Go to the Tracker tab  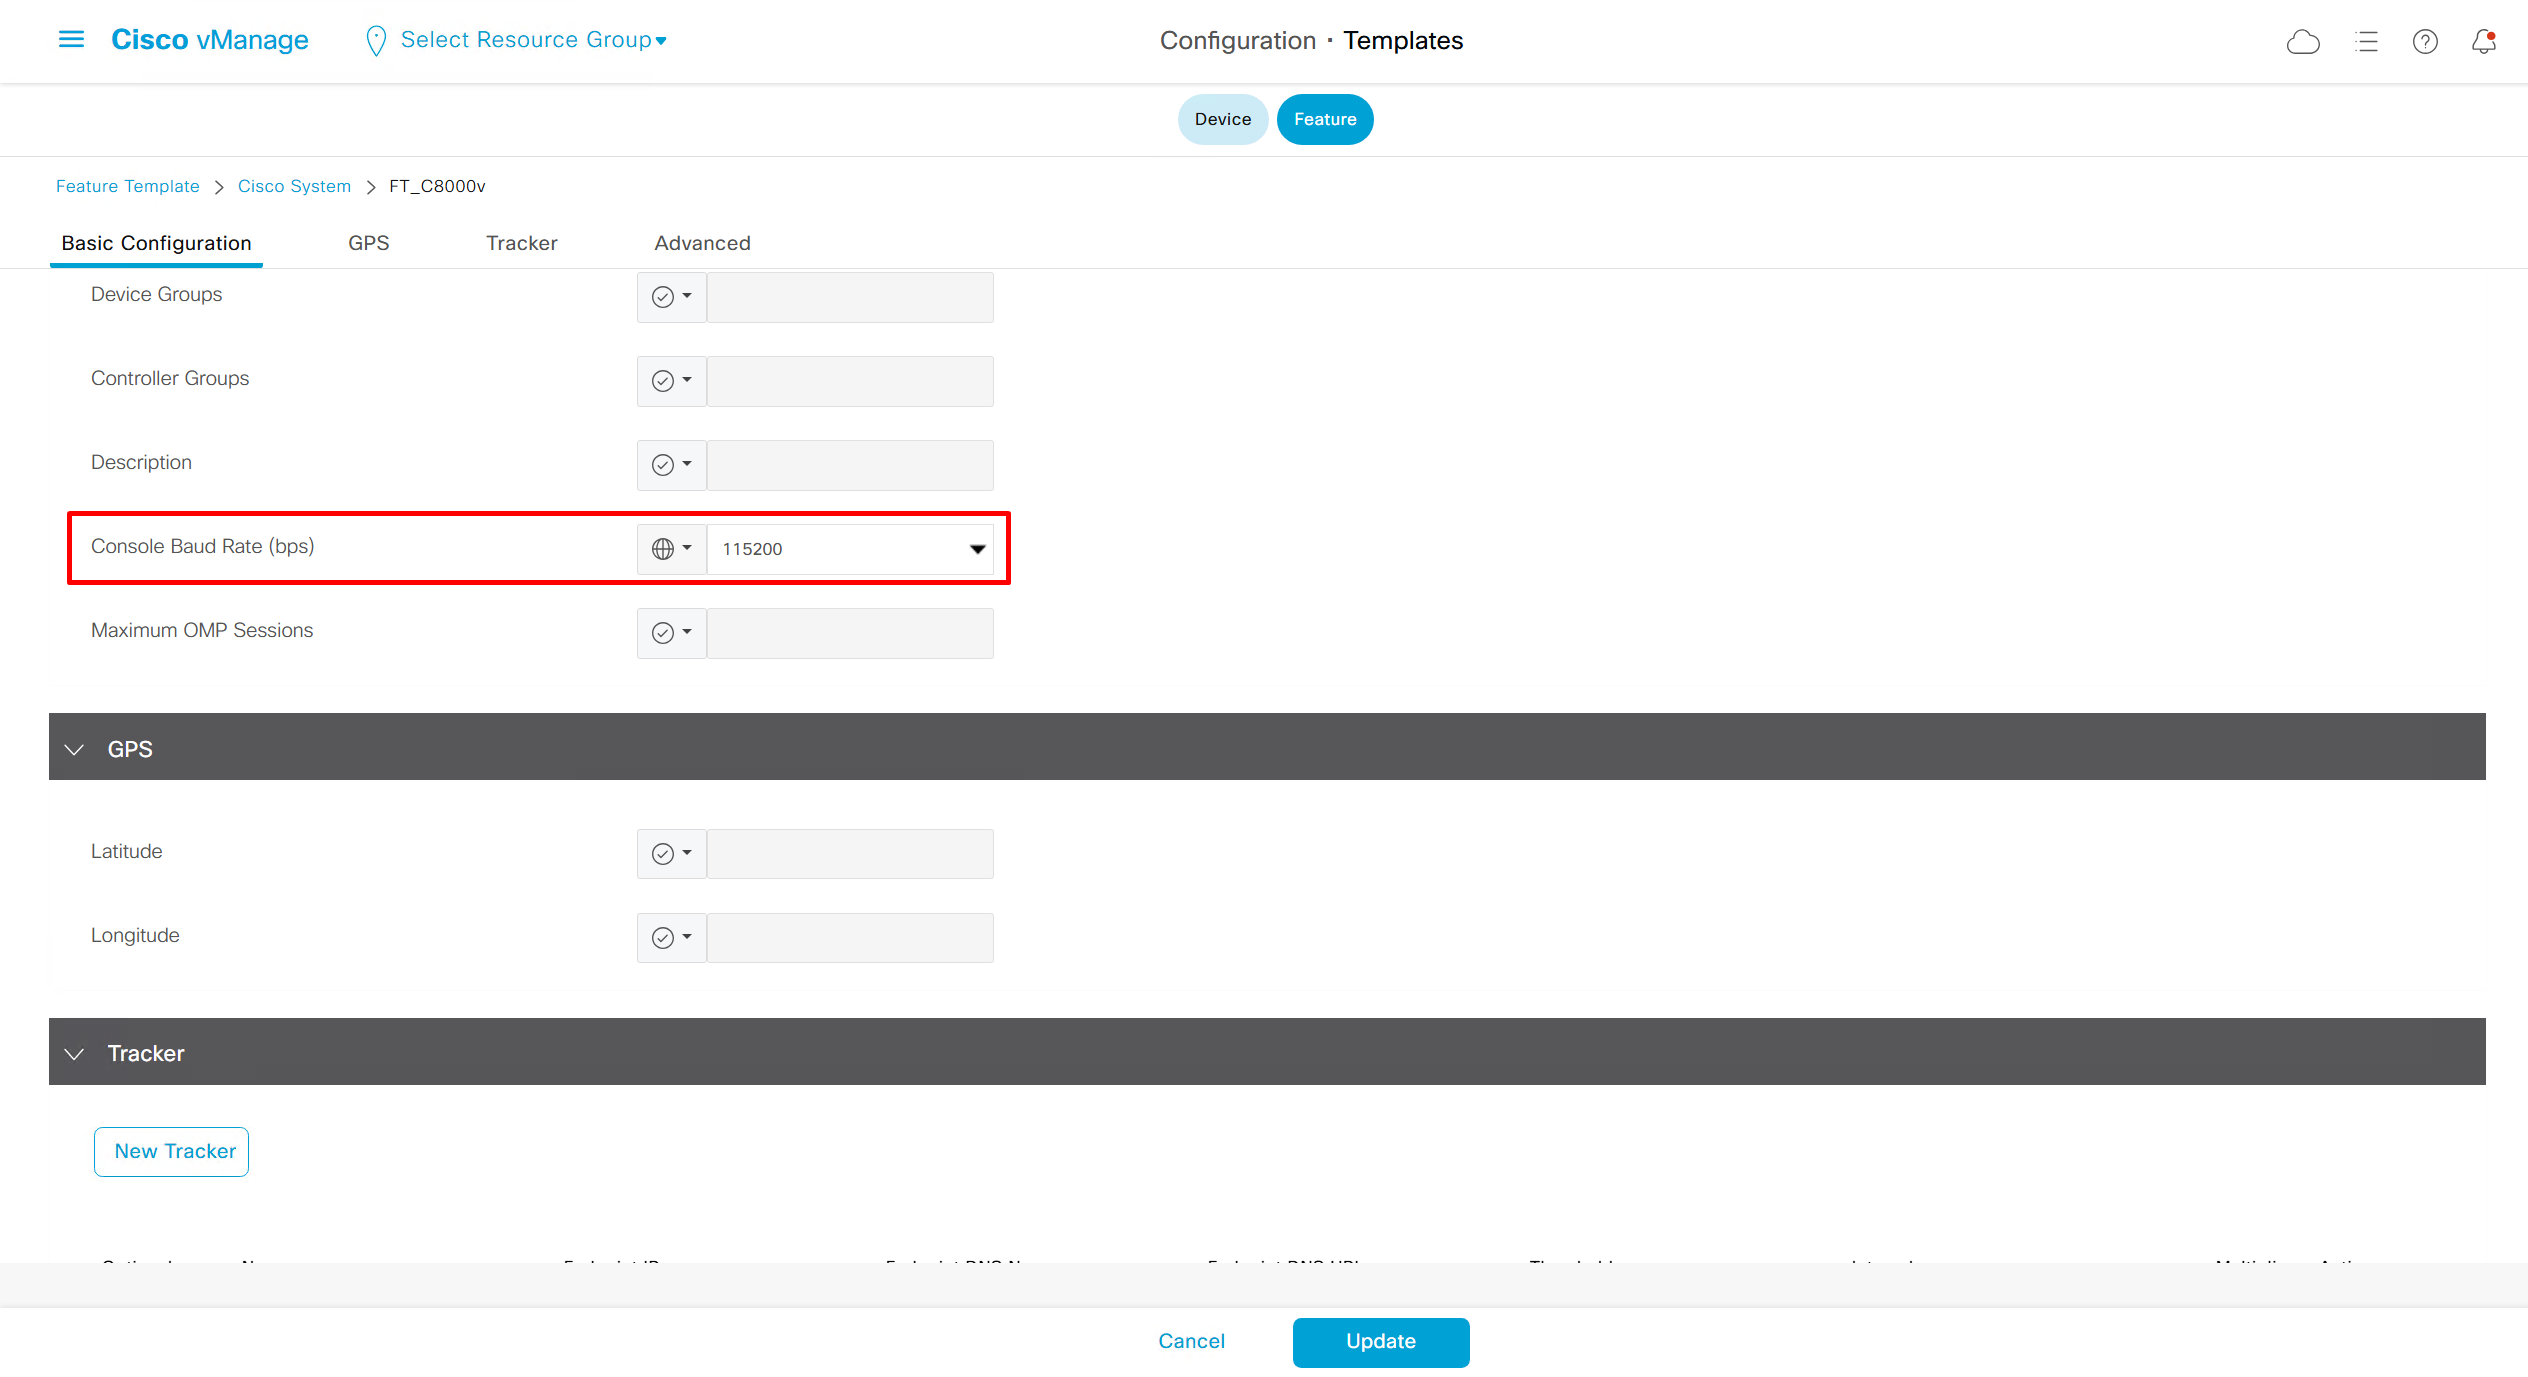pyautogui.click(x=521, y=243)
